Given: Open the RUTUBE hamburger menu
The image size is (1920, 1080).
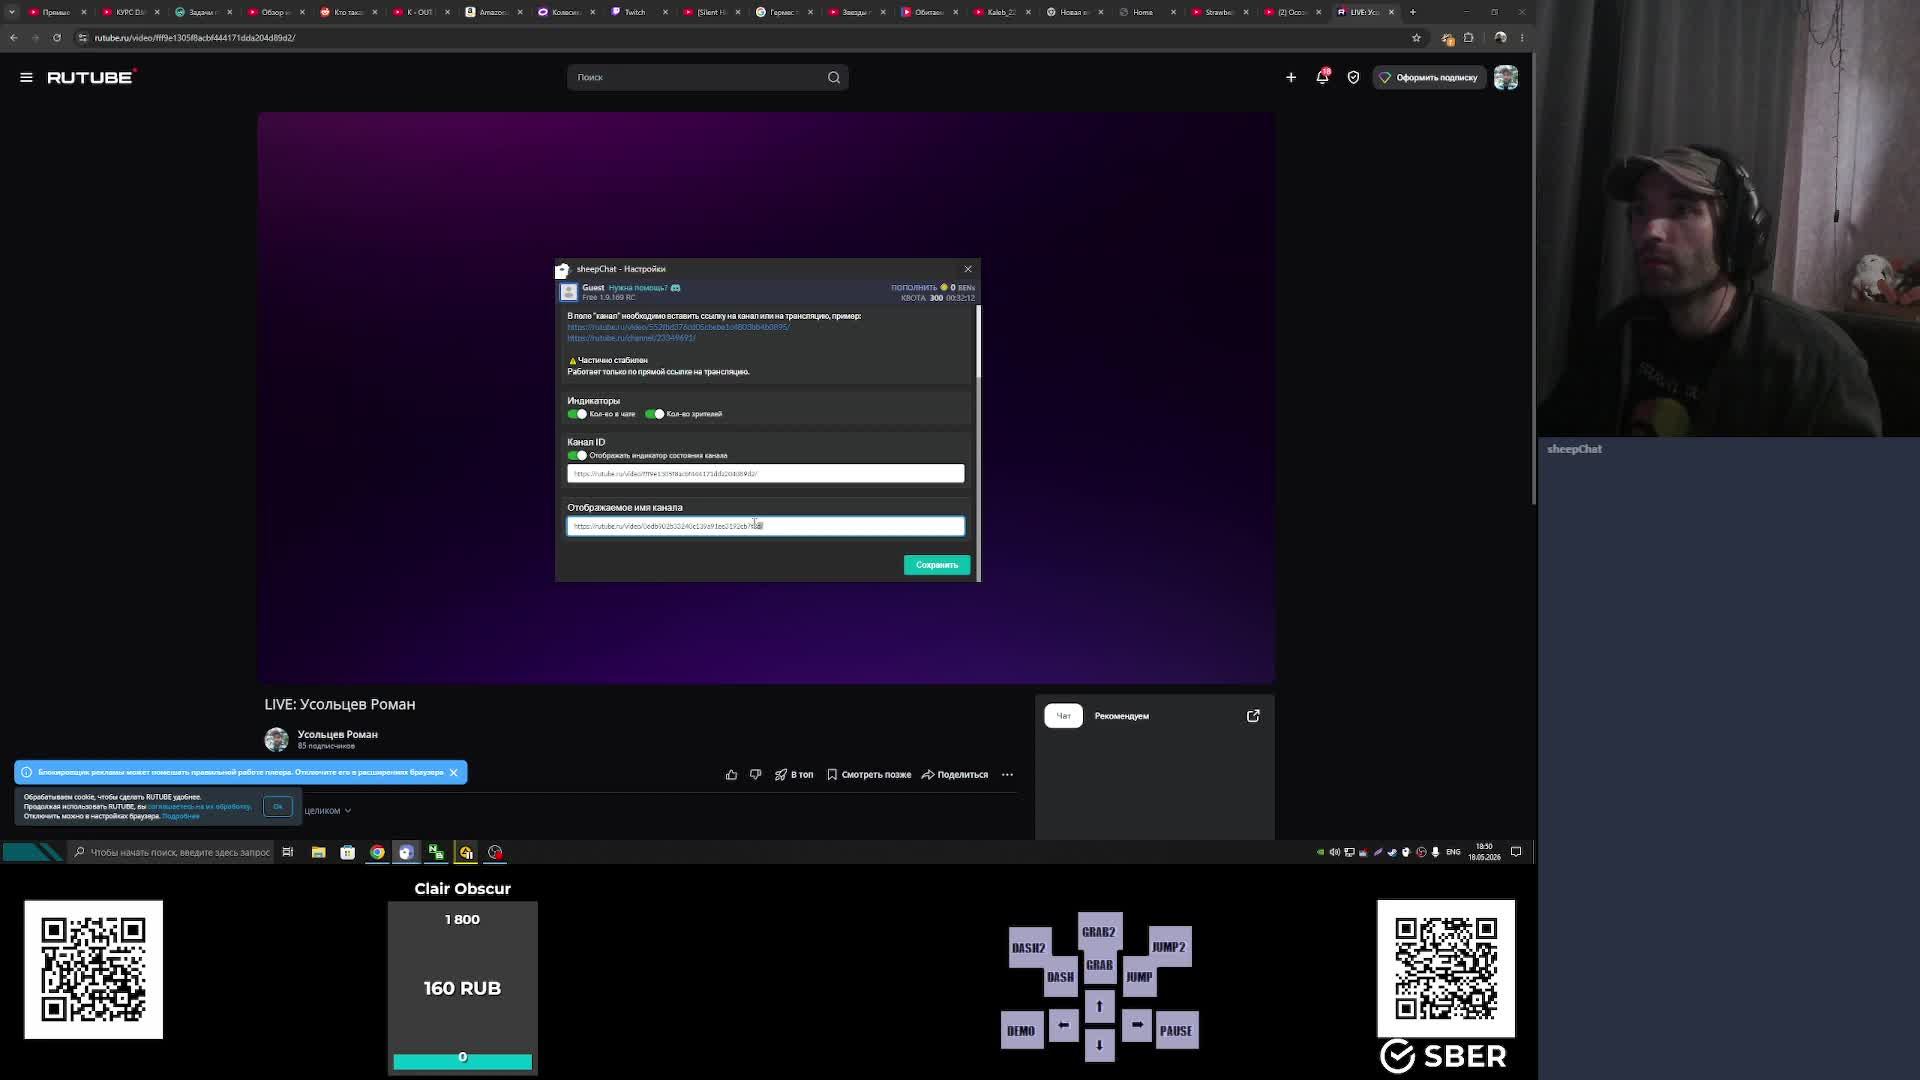Looking at the screenshot, I should tap(26, 77).
